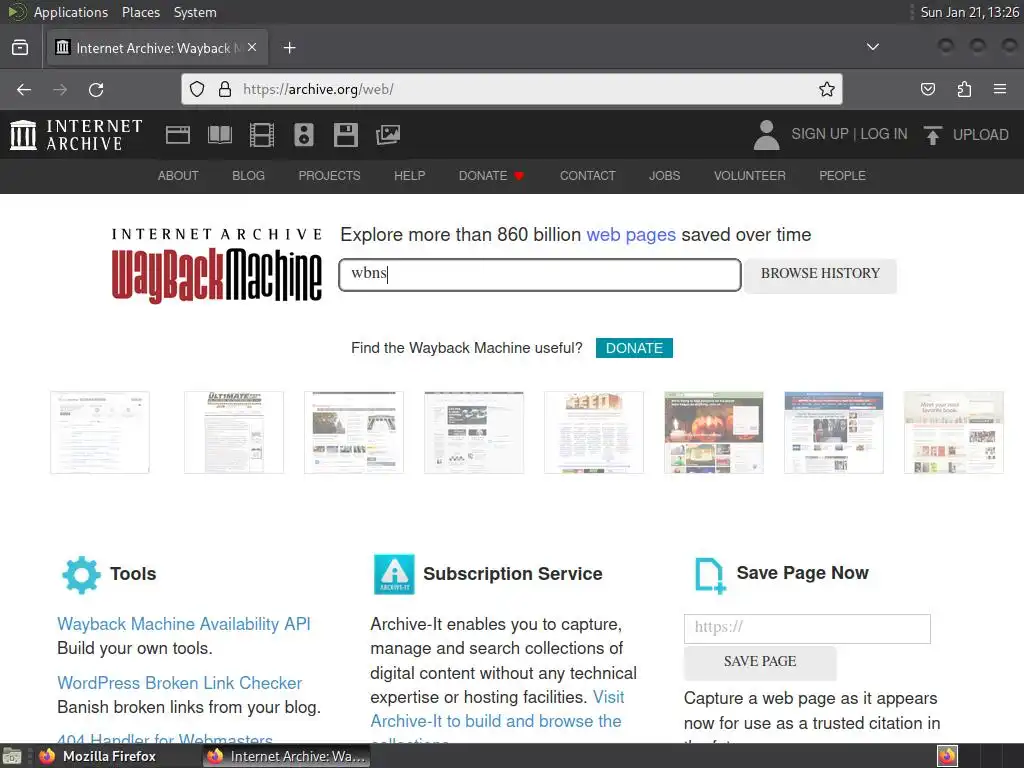The width and height of the screenshot is (1024, 768).
Task: Open a new tab with plus button
Action: [289, 48]
